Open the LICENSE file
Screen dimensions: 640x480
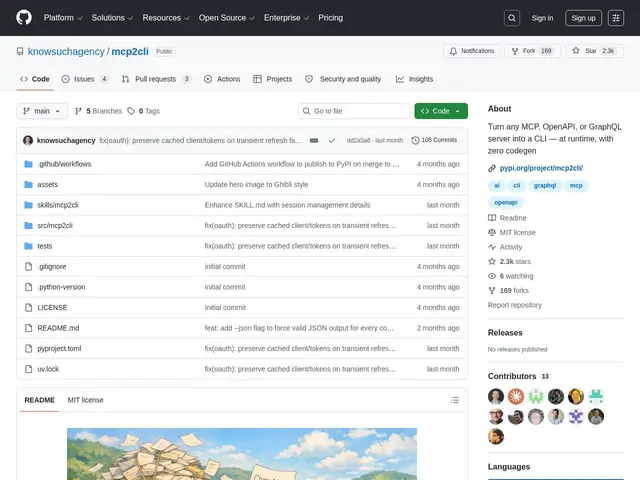(52, 307)
